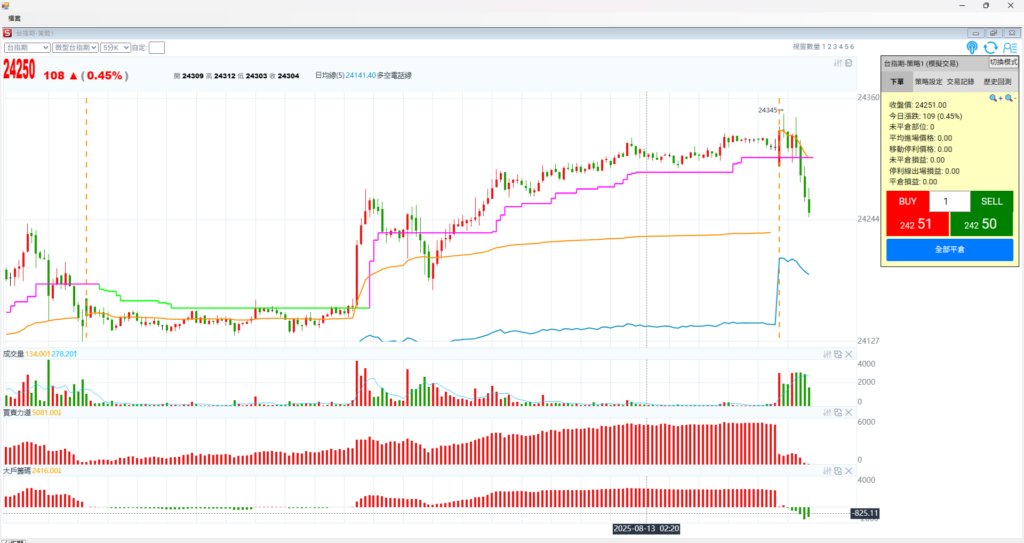Click the blue refresh arrows icon

tap(990, 47)
